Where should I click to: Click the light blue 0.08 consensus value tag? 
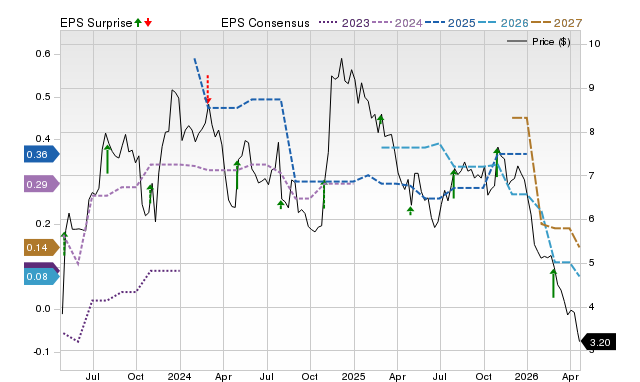[x=42, y=277]
